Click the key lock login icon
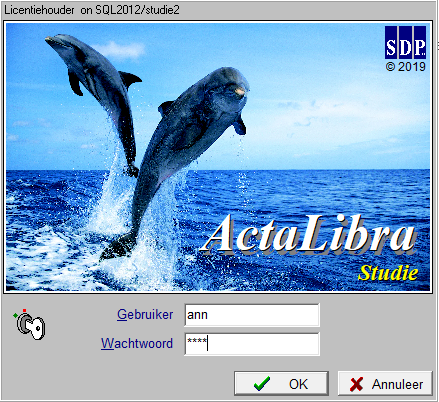The image size is (439, 402). (30, 325)
